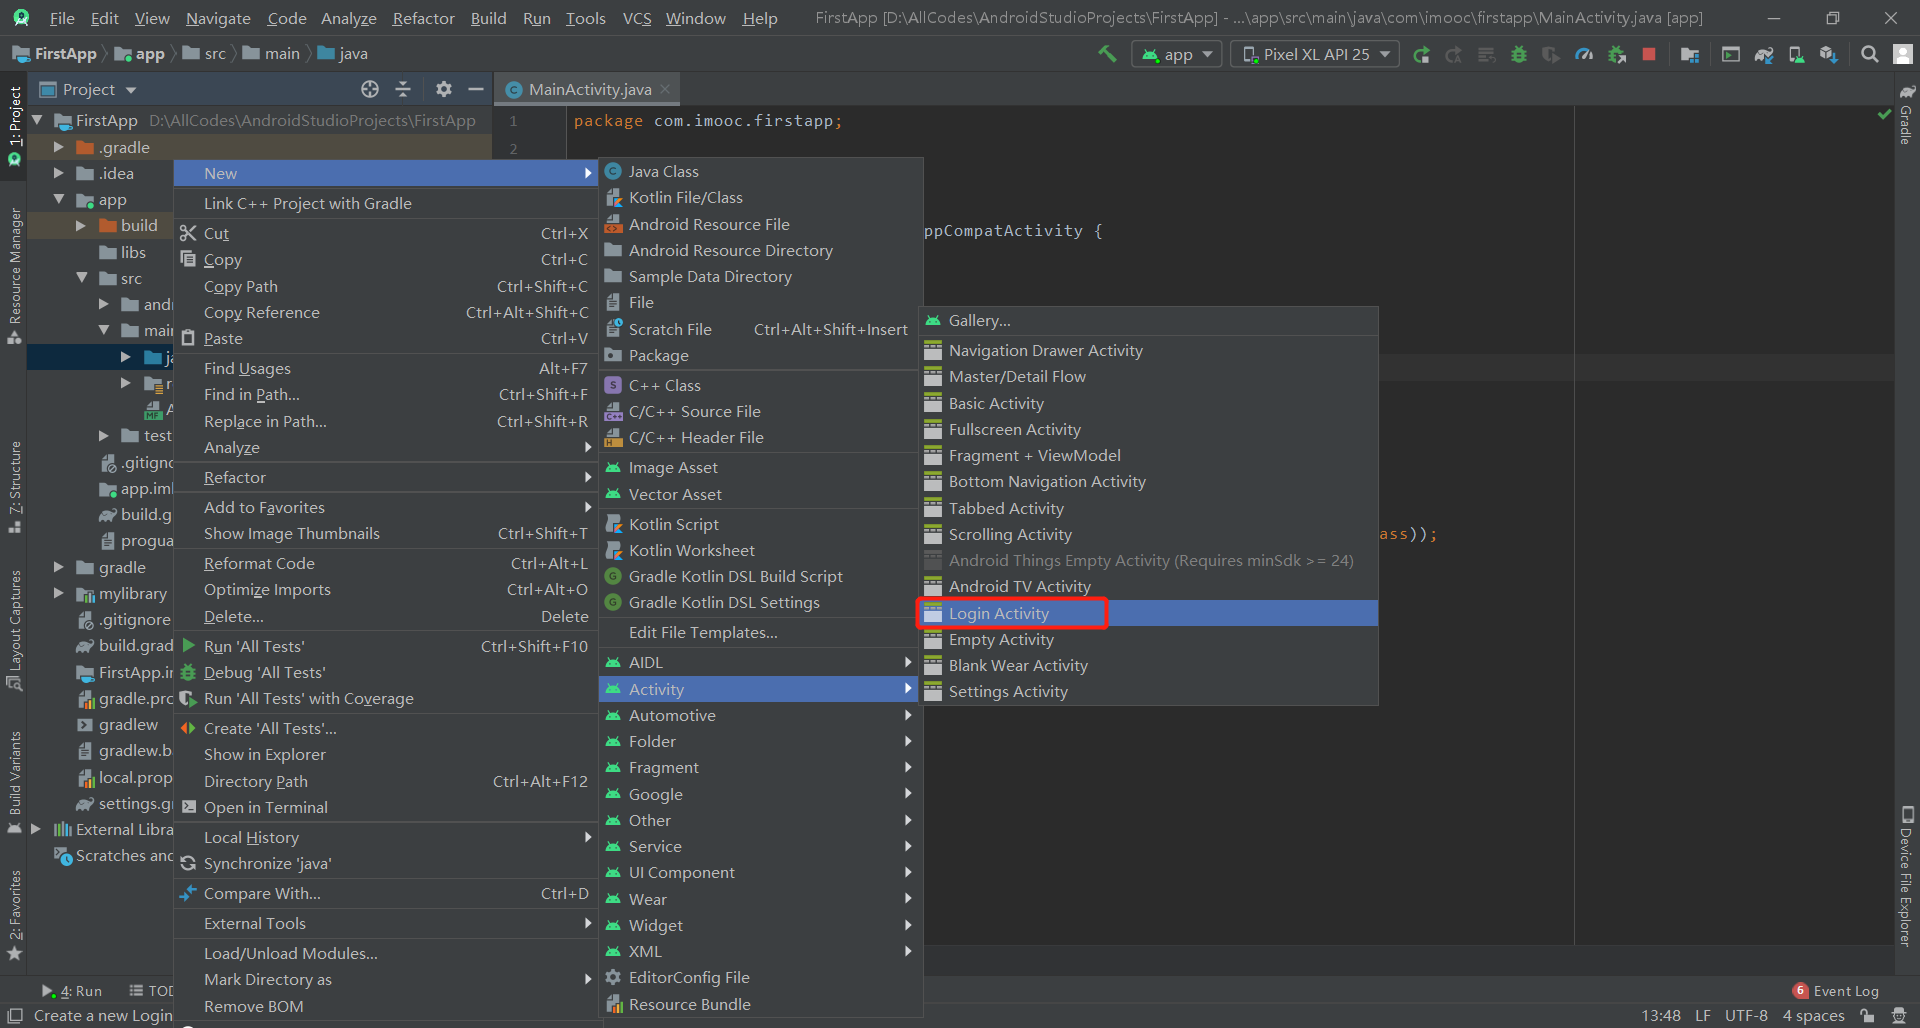
Task: Click the Run app green icon
Action: [x=1421, y=55]
